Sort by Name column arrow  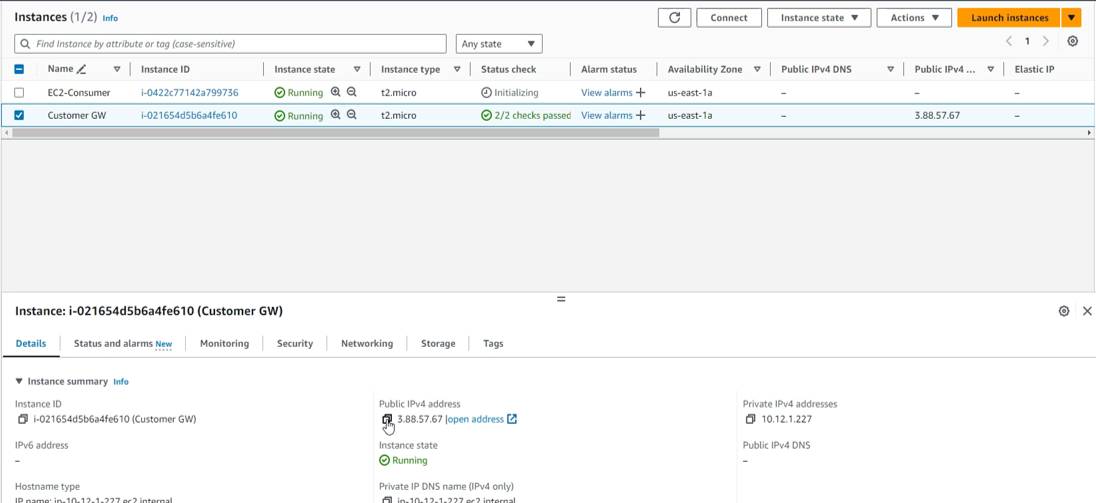[117, 69]
